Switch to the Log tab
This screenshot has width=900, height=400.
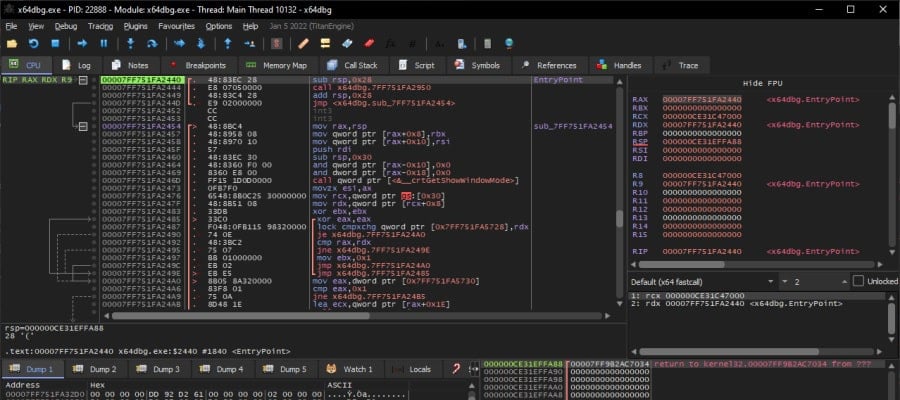(x=77, y=65)
